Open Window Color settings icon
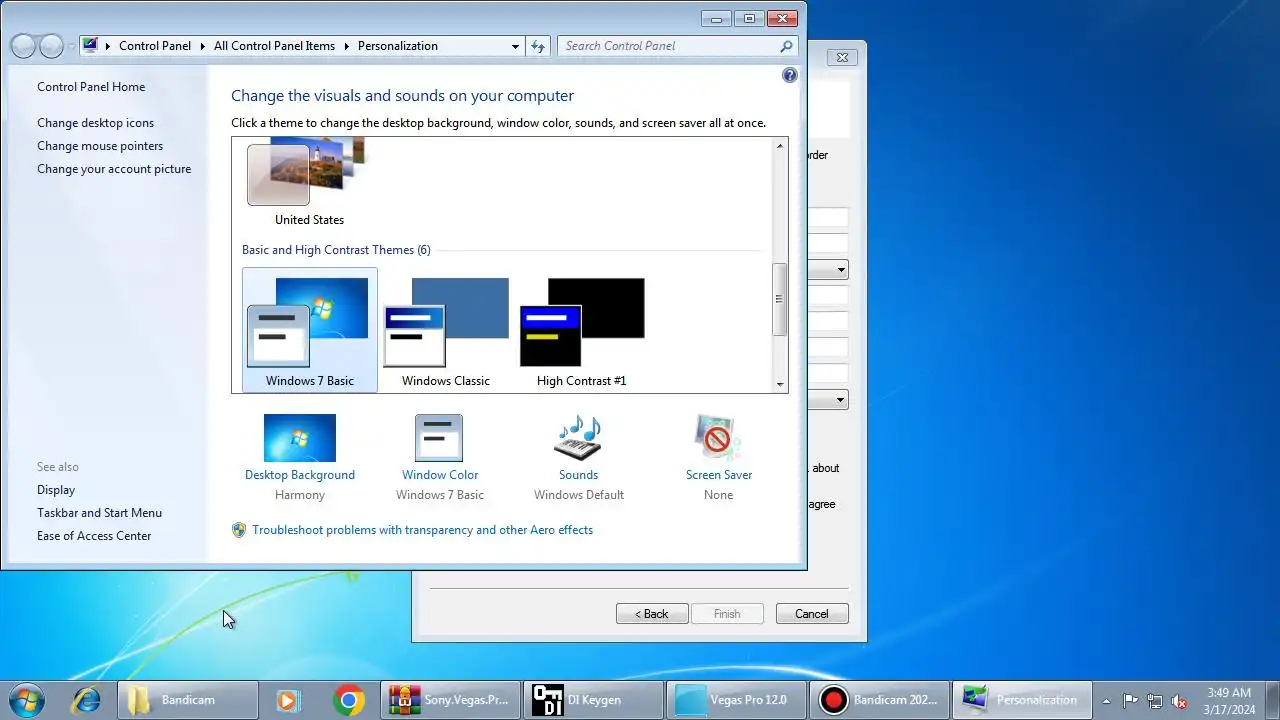1280x720 pixels. [439, 438]
